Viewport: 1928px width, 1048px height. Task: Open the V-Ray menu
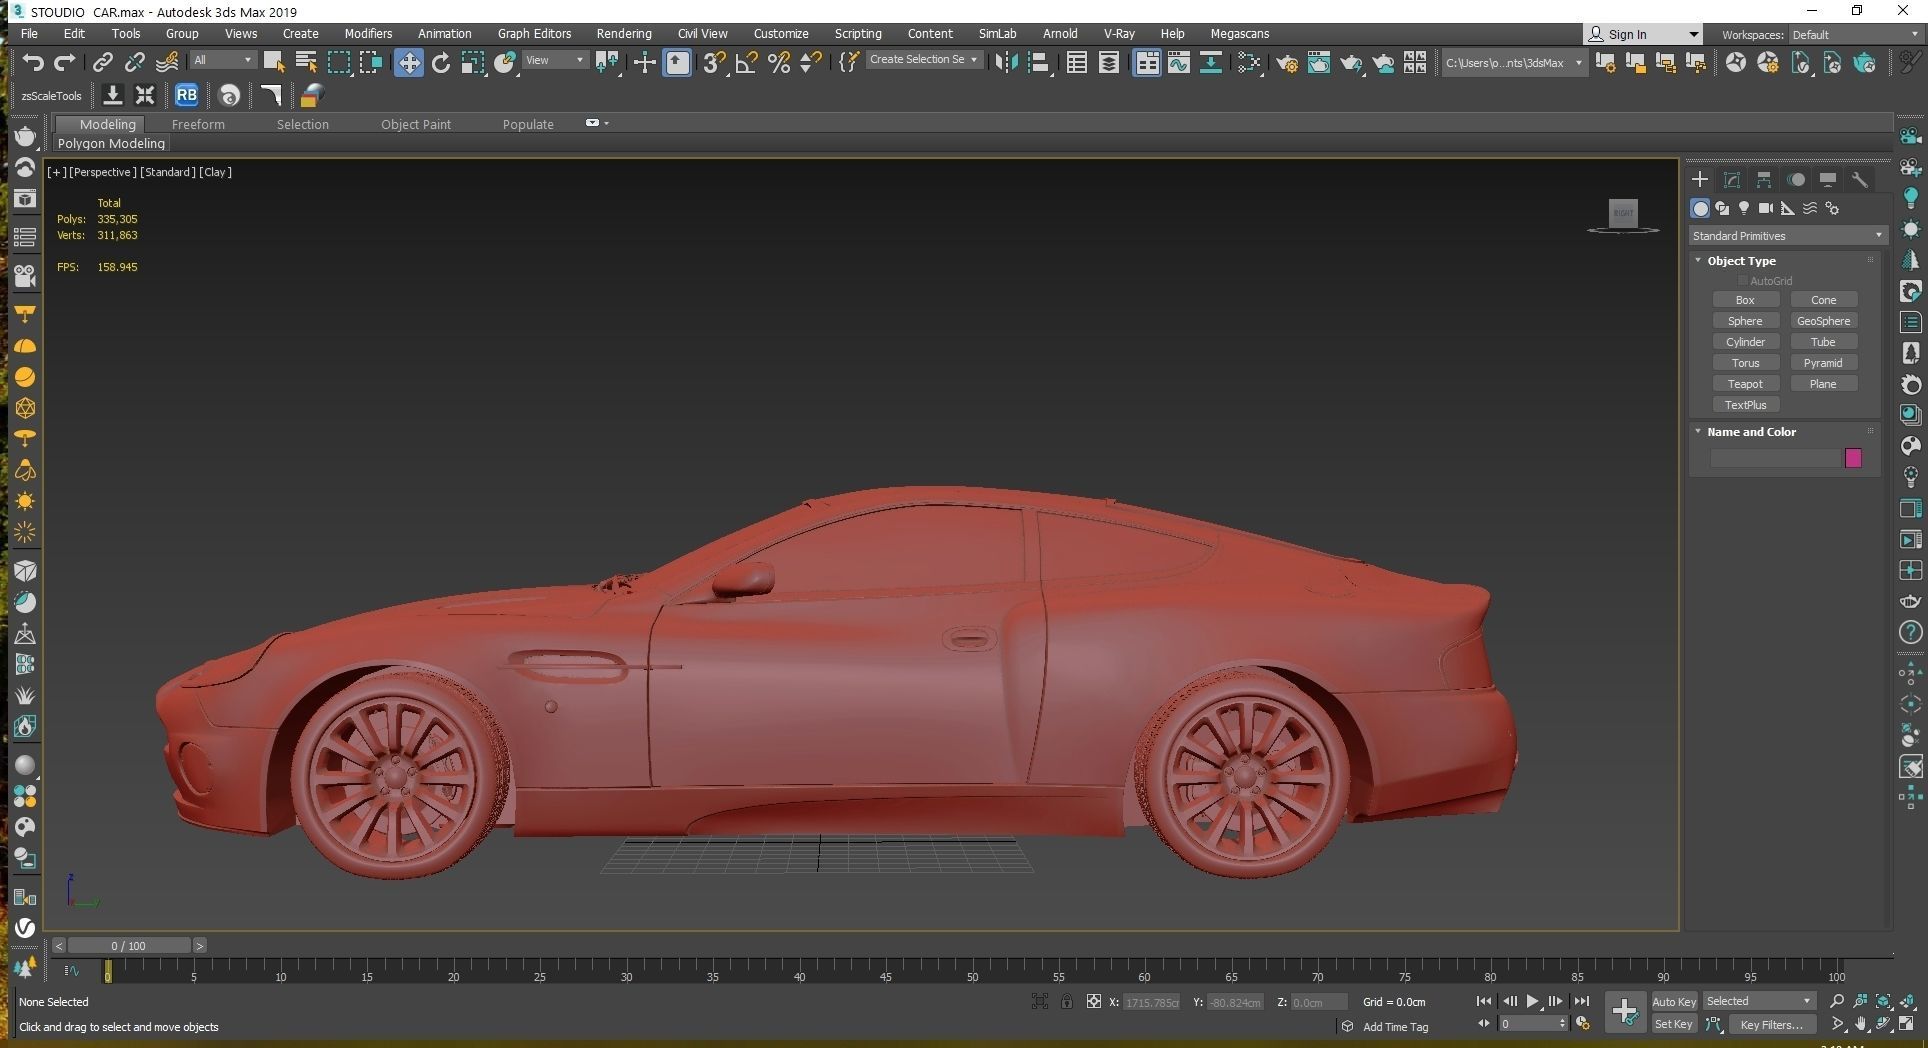point(1119,33)
